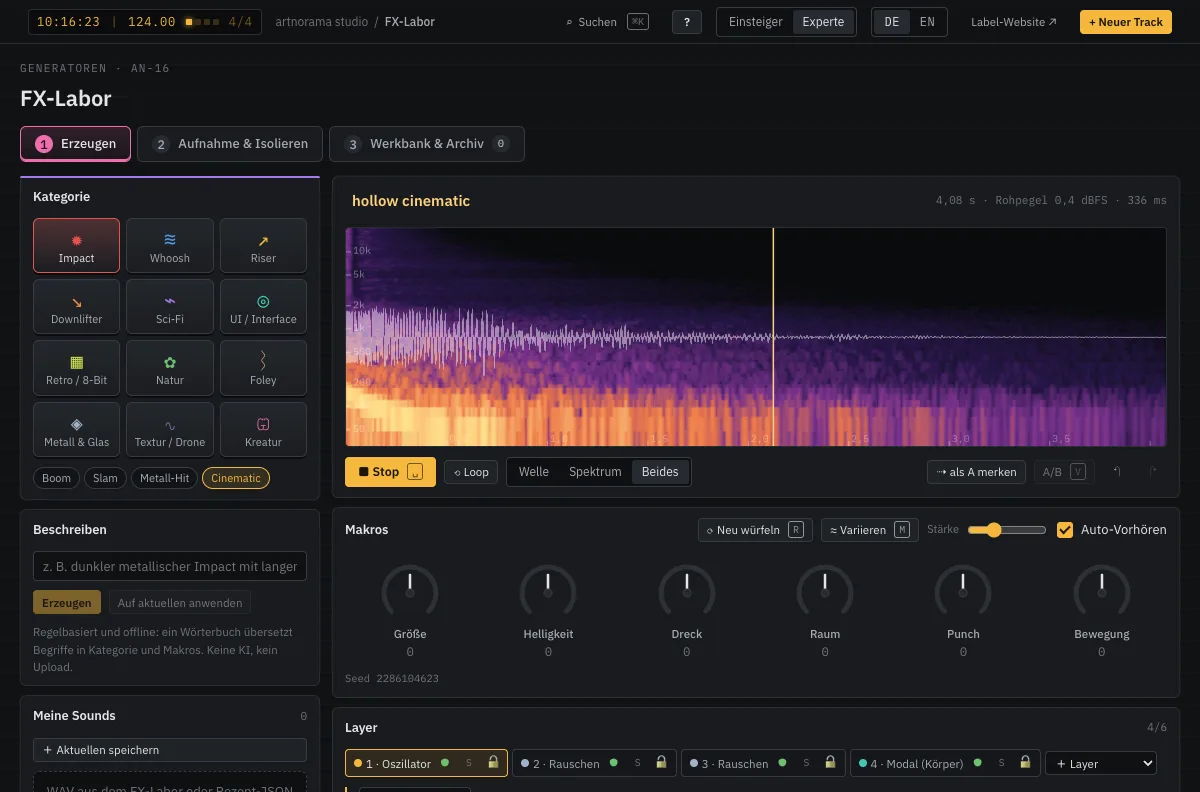Select the Boom subtype chip
This screenshot has width=1200, height=792.
coord(56,478)
